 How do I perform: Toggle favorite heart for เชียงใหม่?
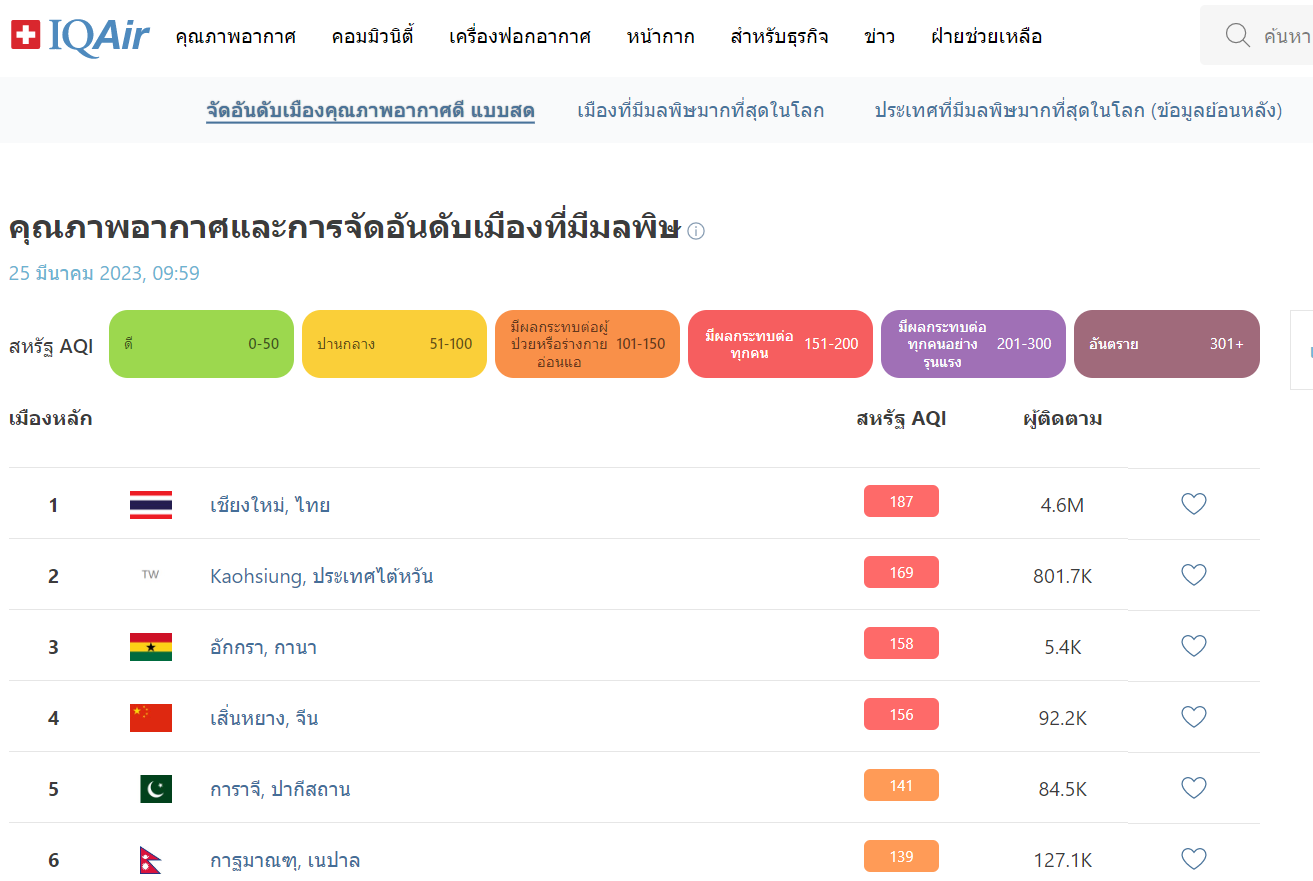(x=1193, y=504)
